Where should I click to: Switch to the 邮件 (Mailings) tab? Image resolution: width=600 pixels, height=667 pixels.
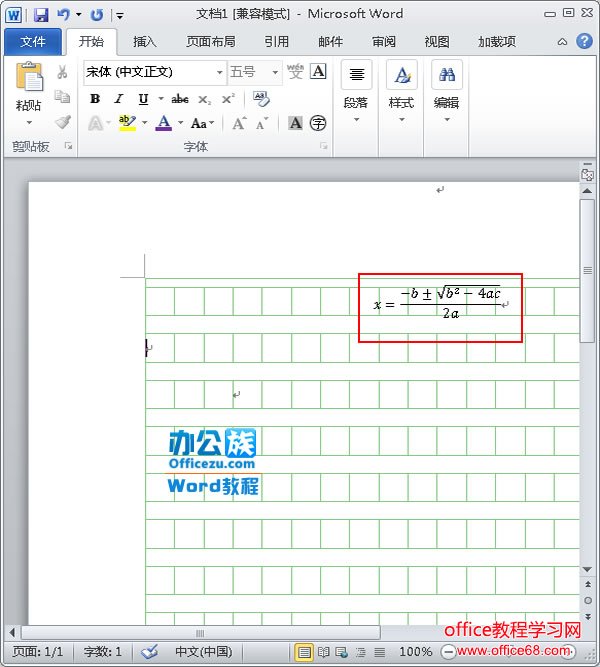tap(330, 42)
